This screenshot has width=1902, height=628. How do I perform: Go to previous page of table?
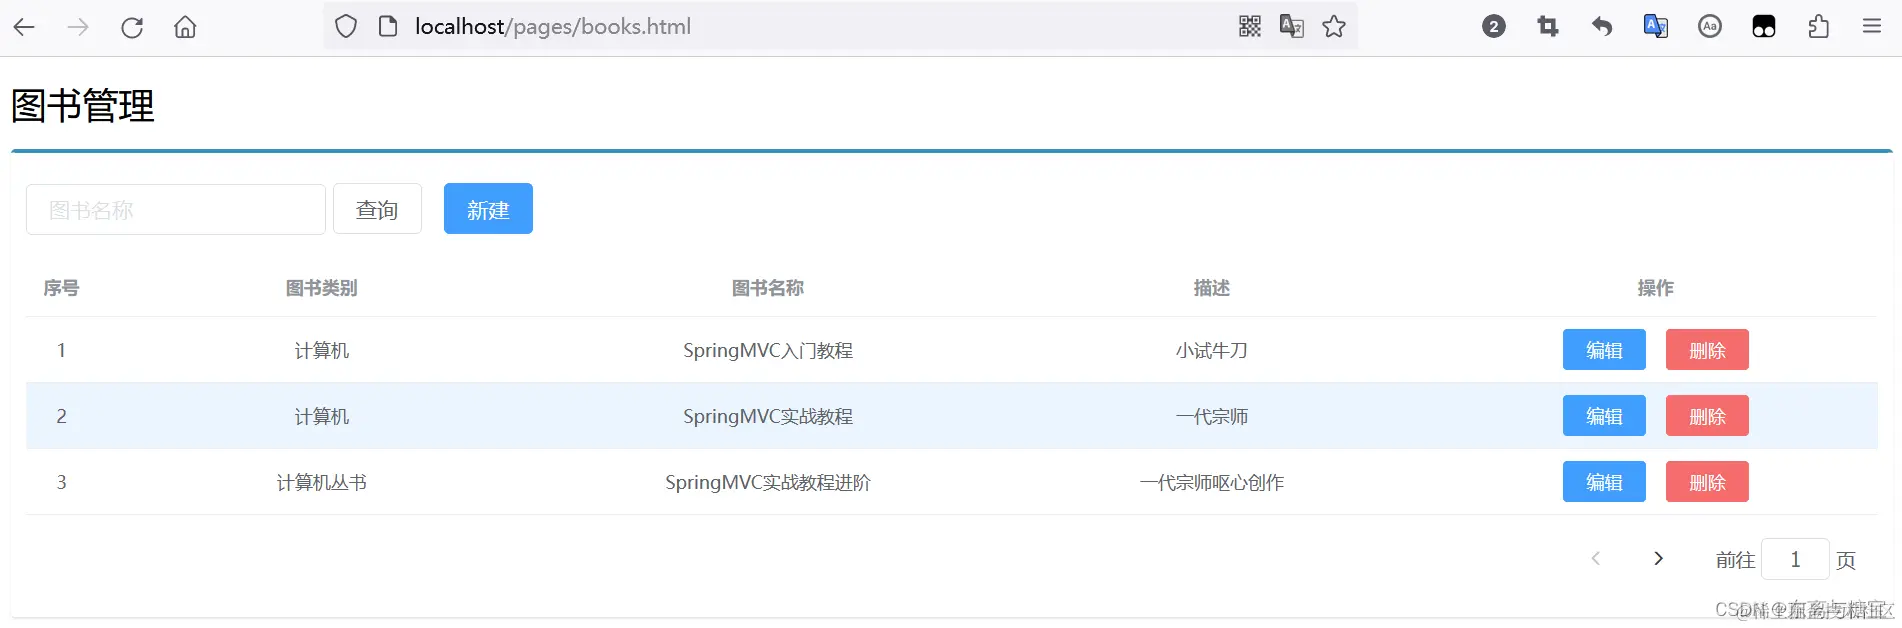click(x=1596, y=559)
